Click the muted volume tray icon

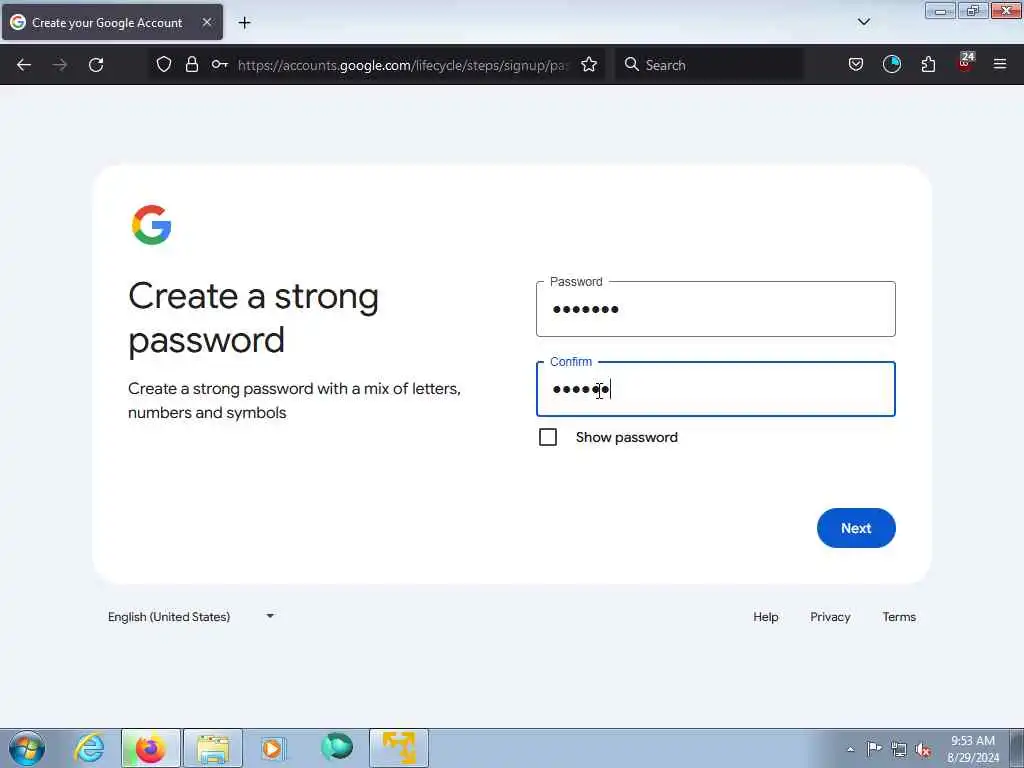click(923, 749)
